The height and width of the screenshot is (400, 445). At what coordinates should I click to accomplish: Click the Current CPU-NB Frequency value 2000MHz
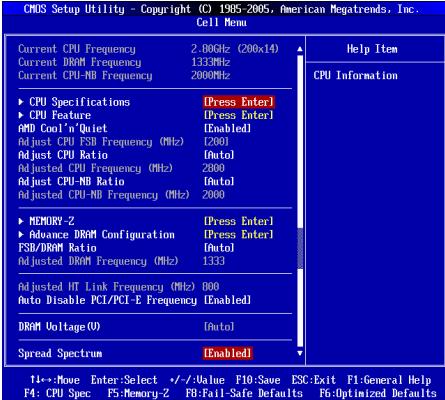pyautogui.click(x=210, y=76)
